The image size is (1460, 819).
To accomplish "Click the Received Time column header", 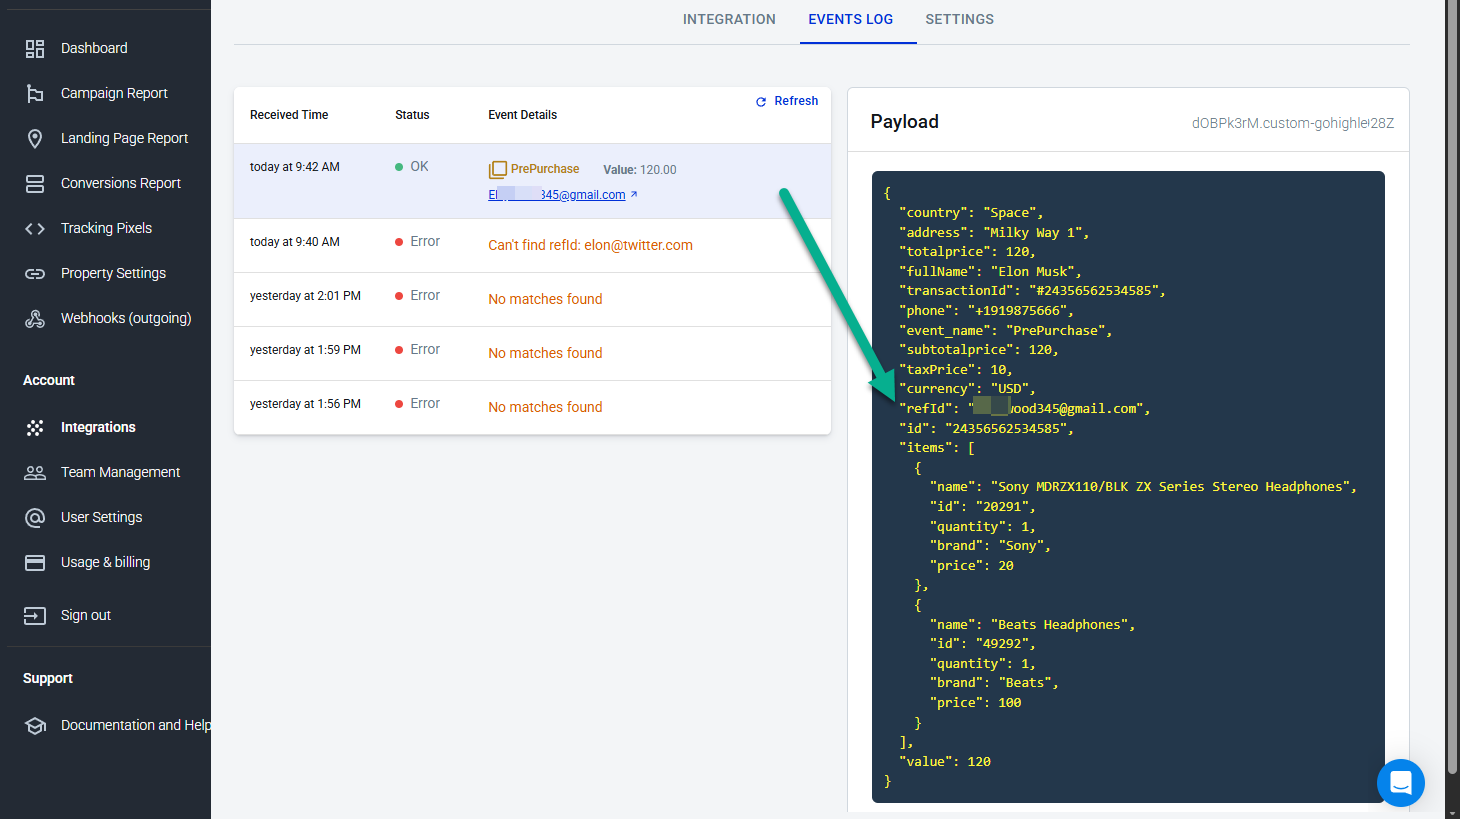I will [289, 115].
